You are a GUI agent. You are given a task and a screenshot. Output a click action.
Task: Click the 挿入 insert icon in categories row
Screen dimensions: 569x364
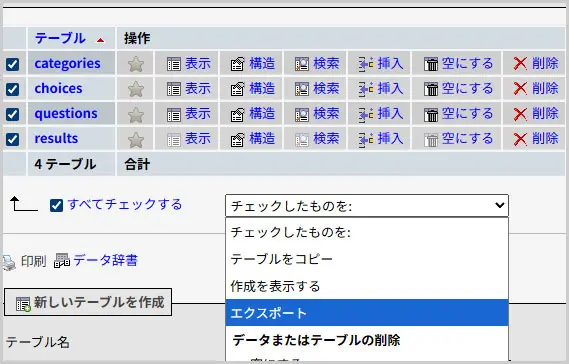366,64
